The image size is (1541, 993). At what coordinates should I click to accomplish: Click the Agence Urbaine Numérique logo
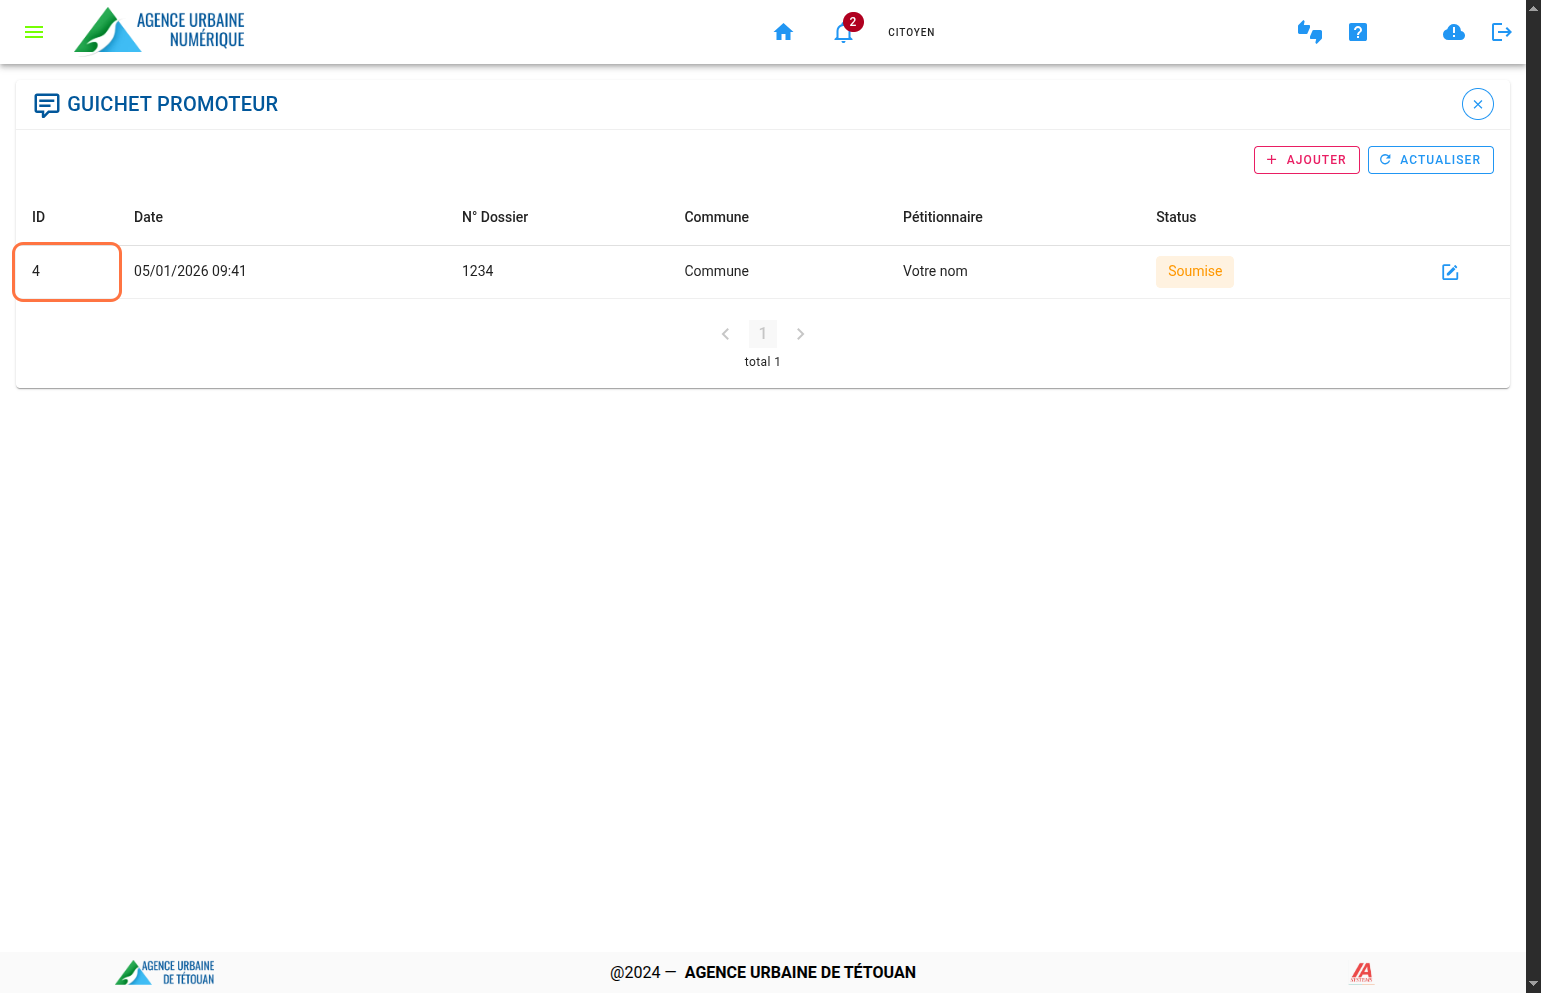pyautogui.click(x=160, y=30)
